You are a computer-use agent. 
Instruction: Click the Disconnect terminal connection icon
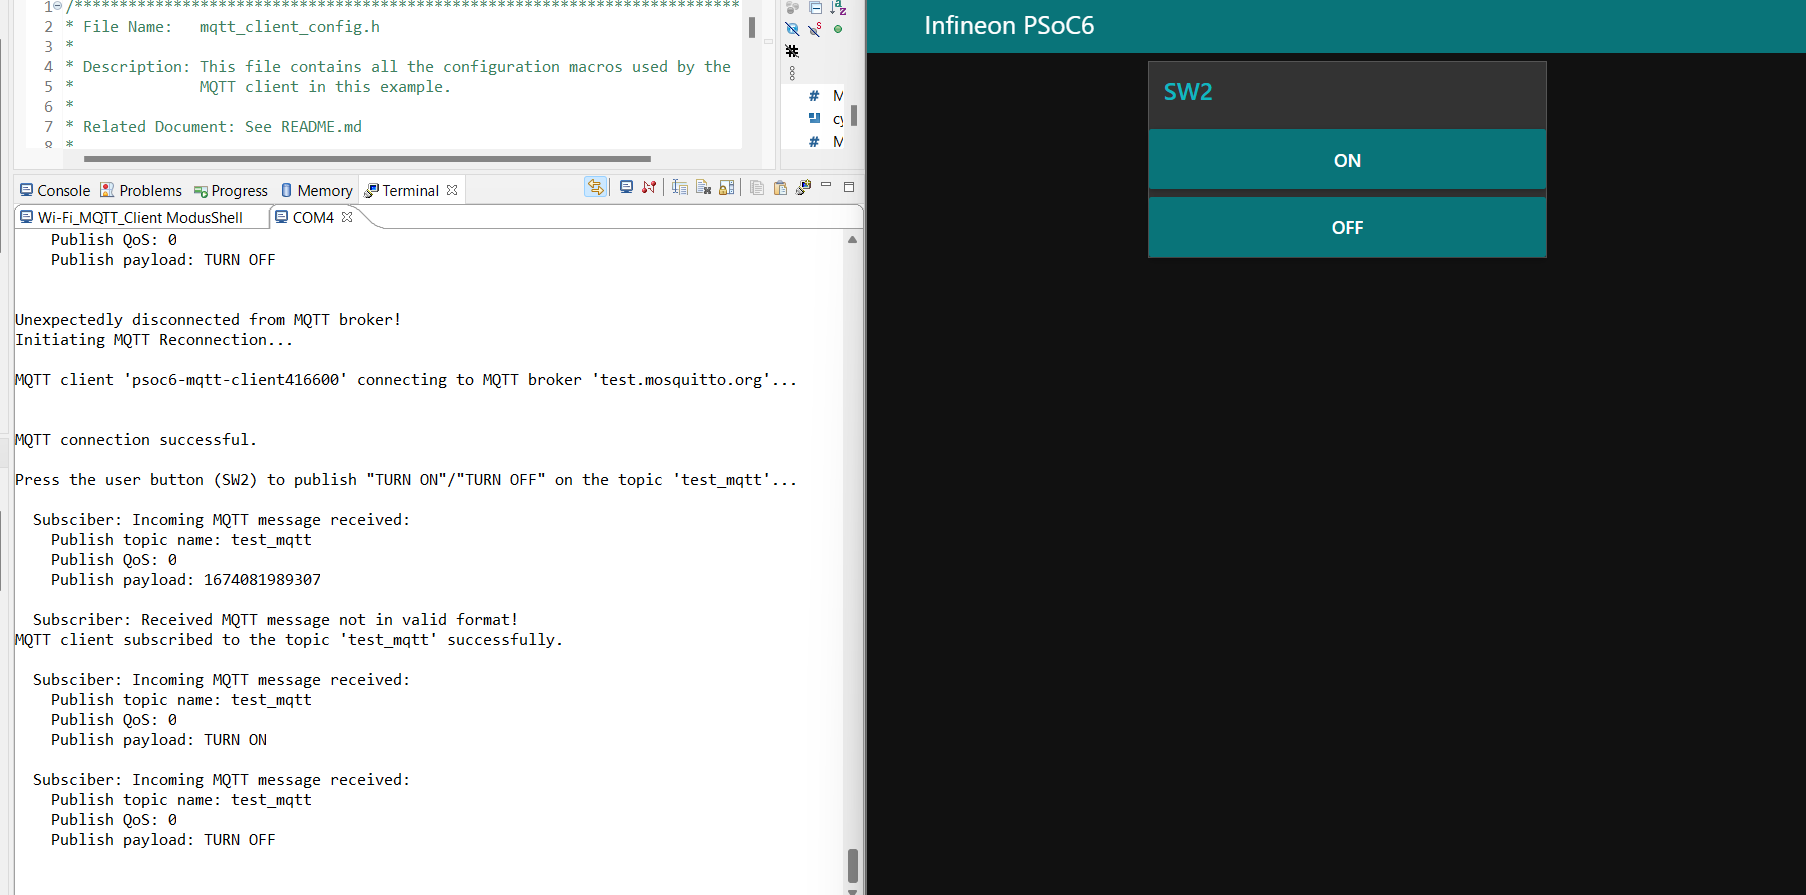[649, 187]
